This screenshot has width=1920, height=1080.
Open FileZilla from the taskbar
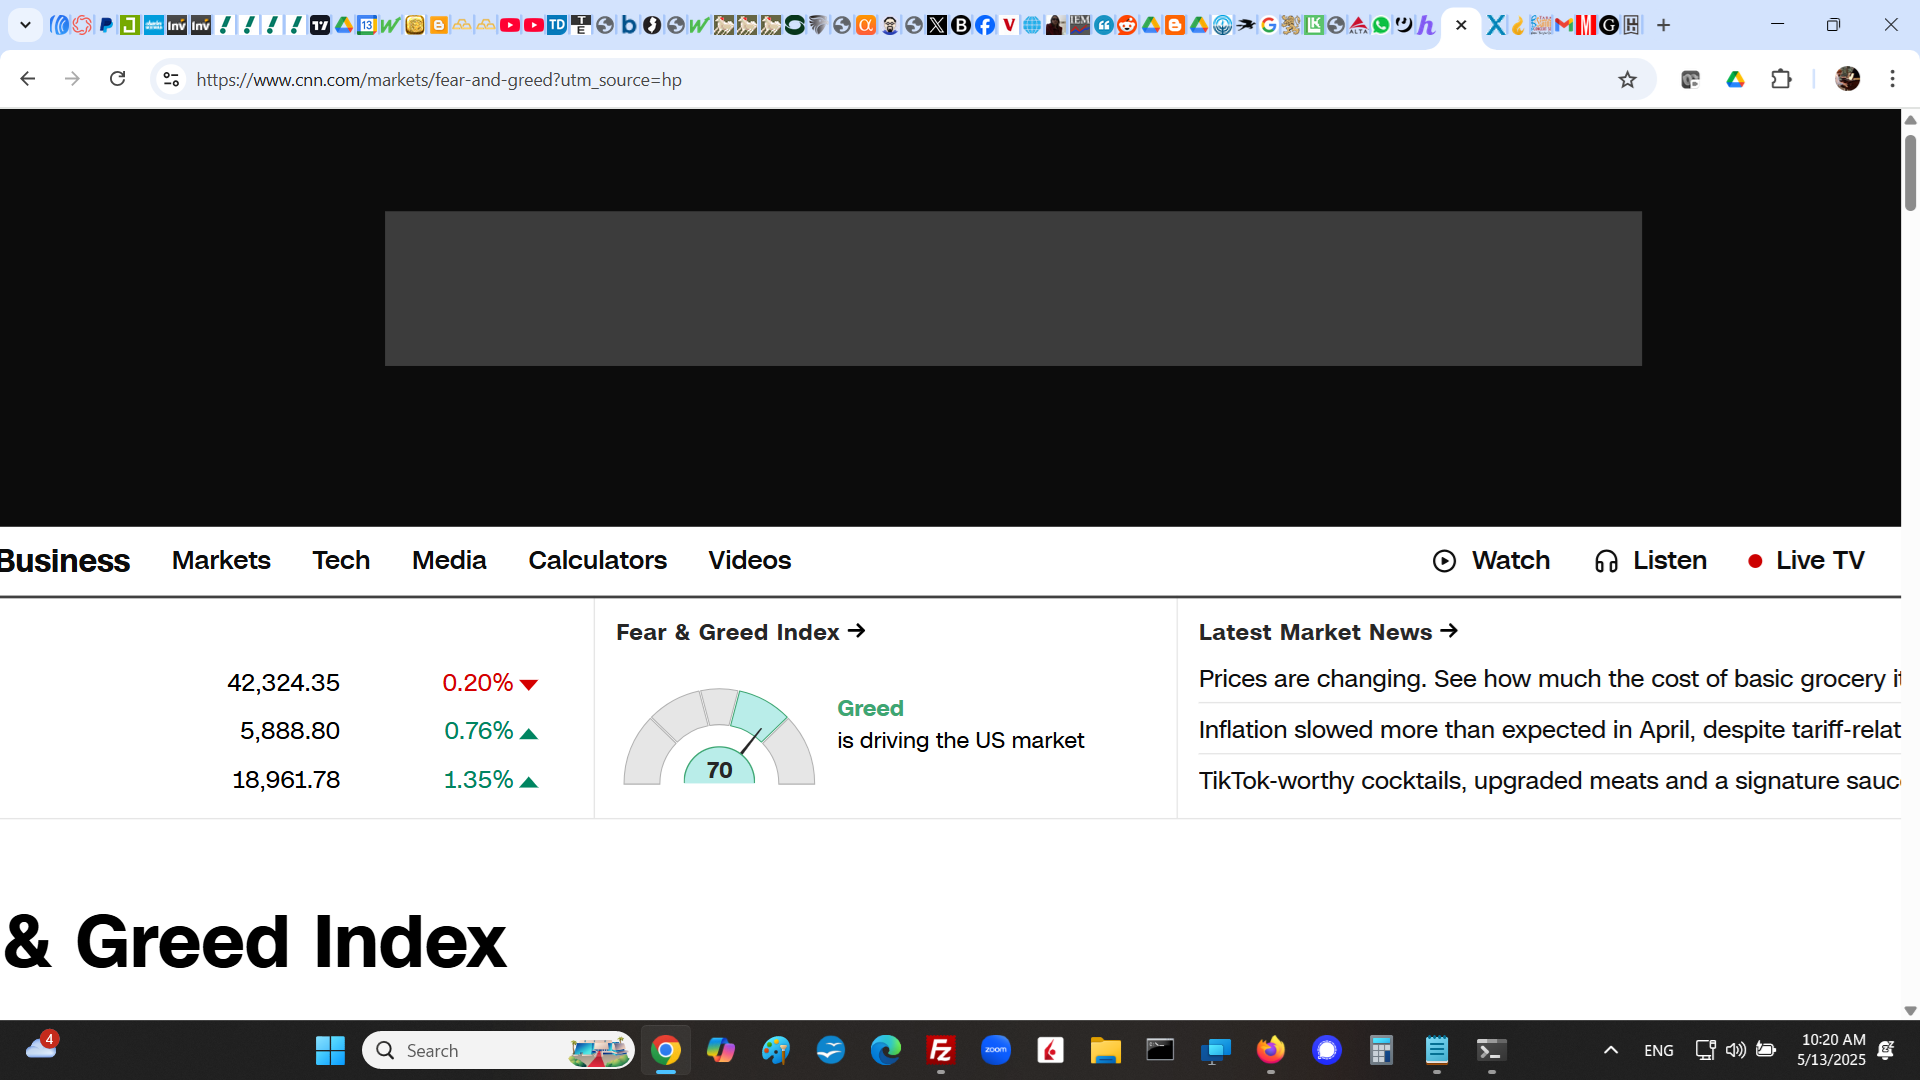coord(940,1050)
